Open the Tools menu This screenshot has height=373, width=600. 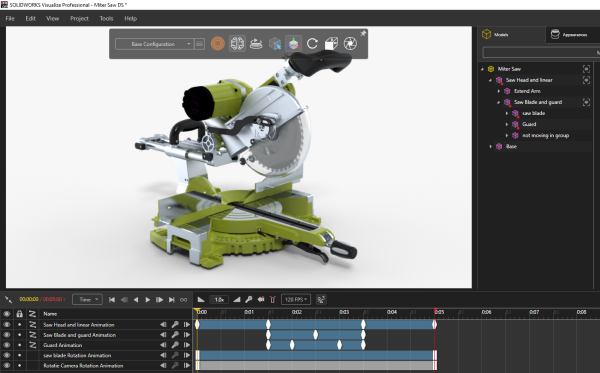(106, 18)
